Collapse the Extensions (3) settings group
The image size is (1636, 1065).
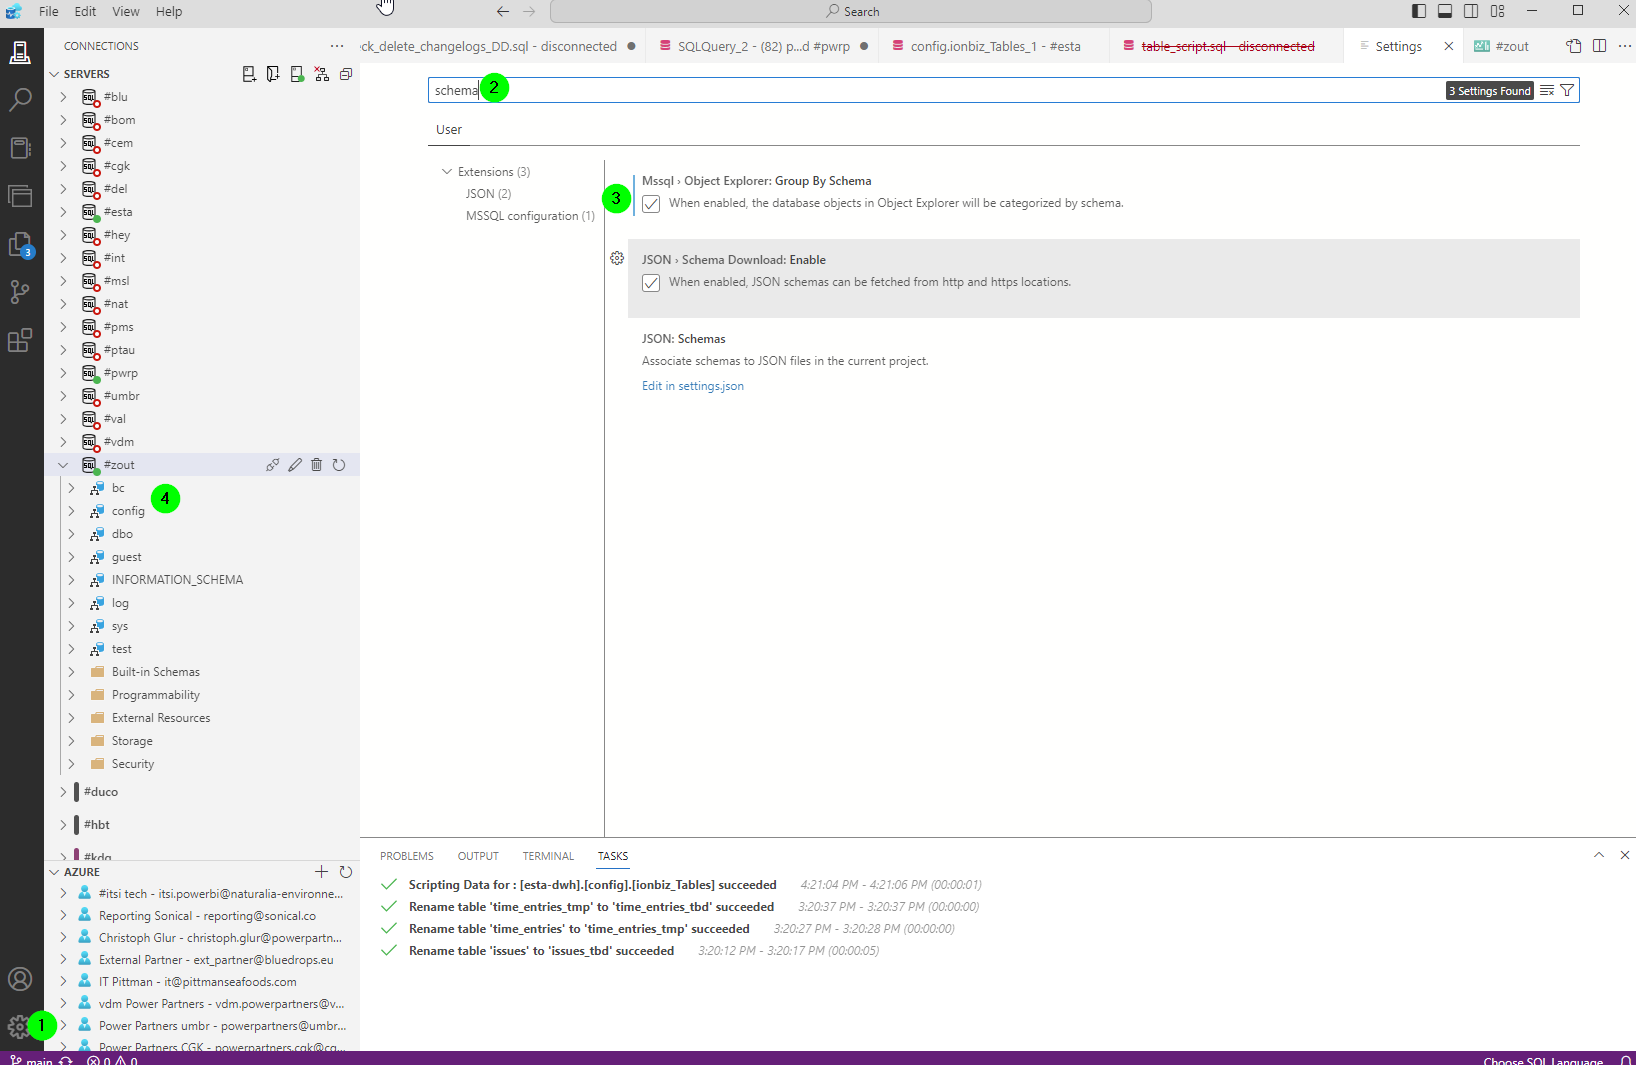(x=447, y=172)
